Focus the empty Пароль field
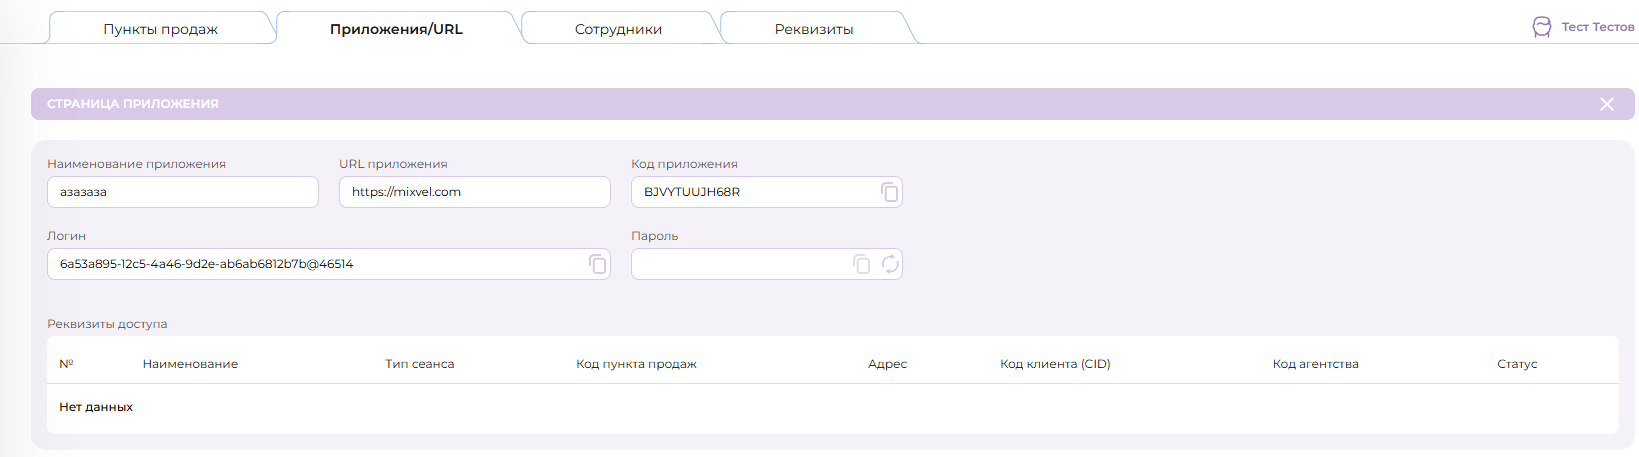 point(738,264)
